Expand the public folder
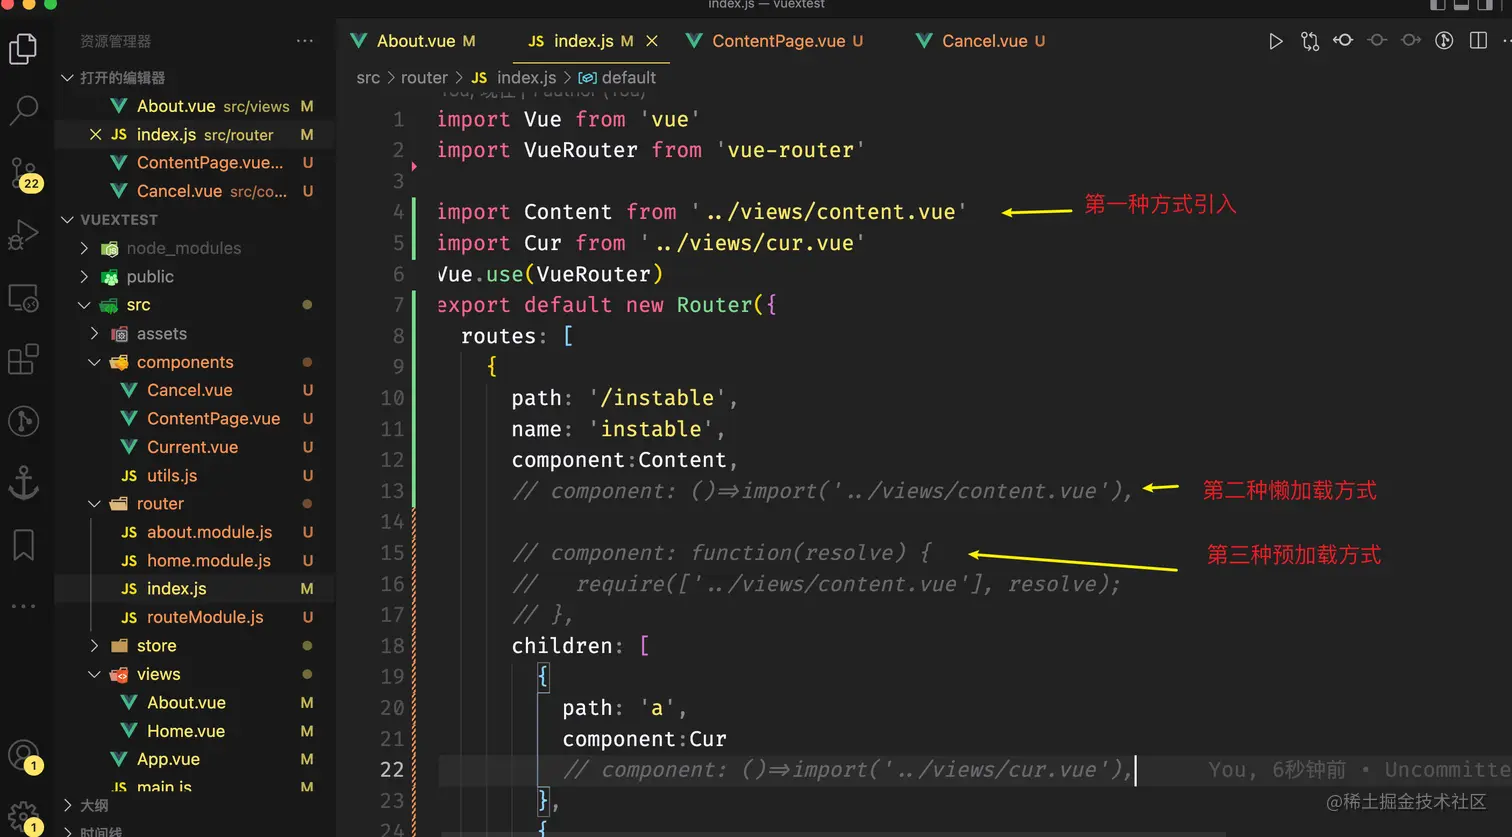This screenshot has width=1512, height=837. 85,277
